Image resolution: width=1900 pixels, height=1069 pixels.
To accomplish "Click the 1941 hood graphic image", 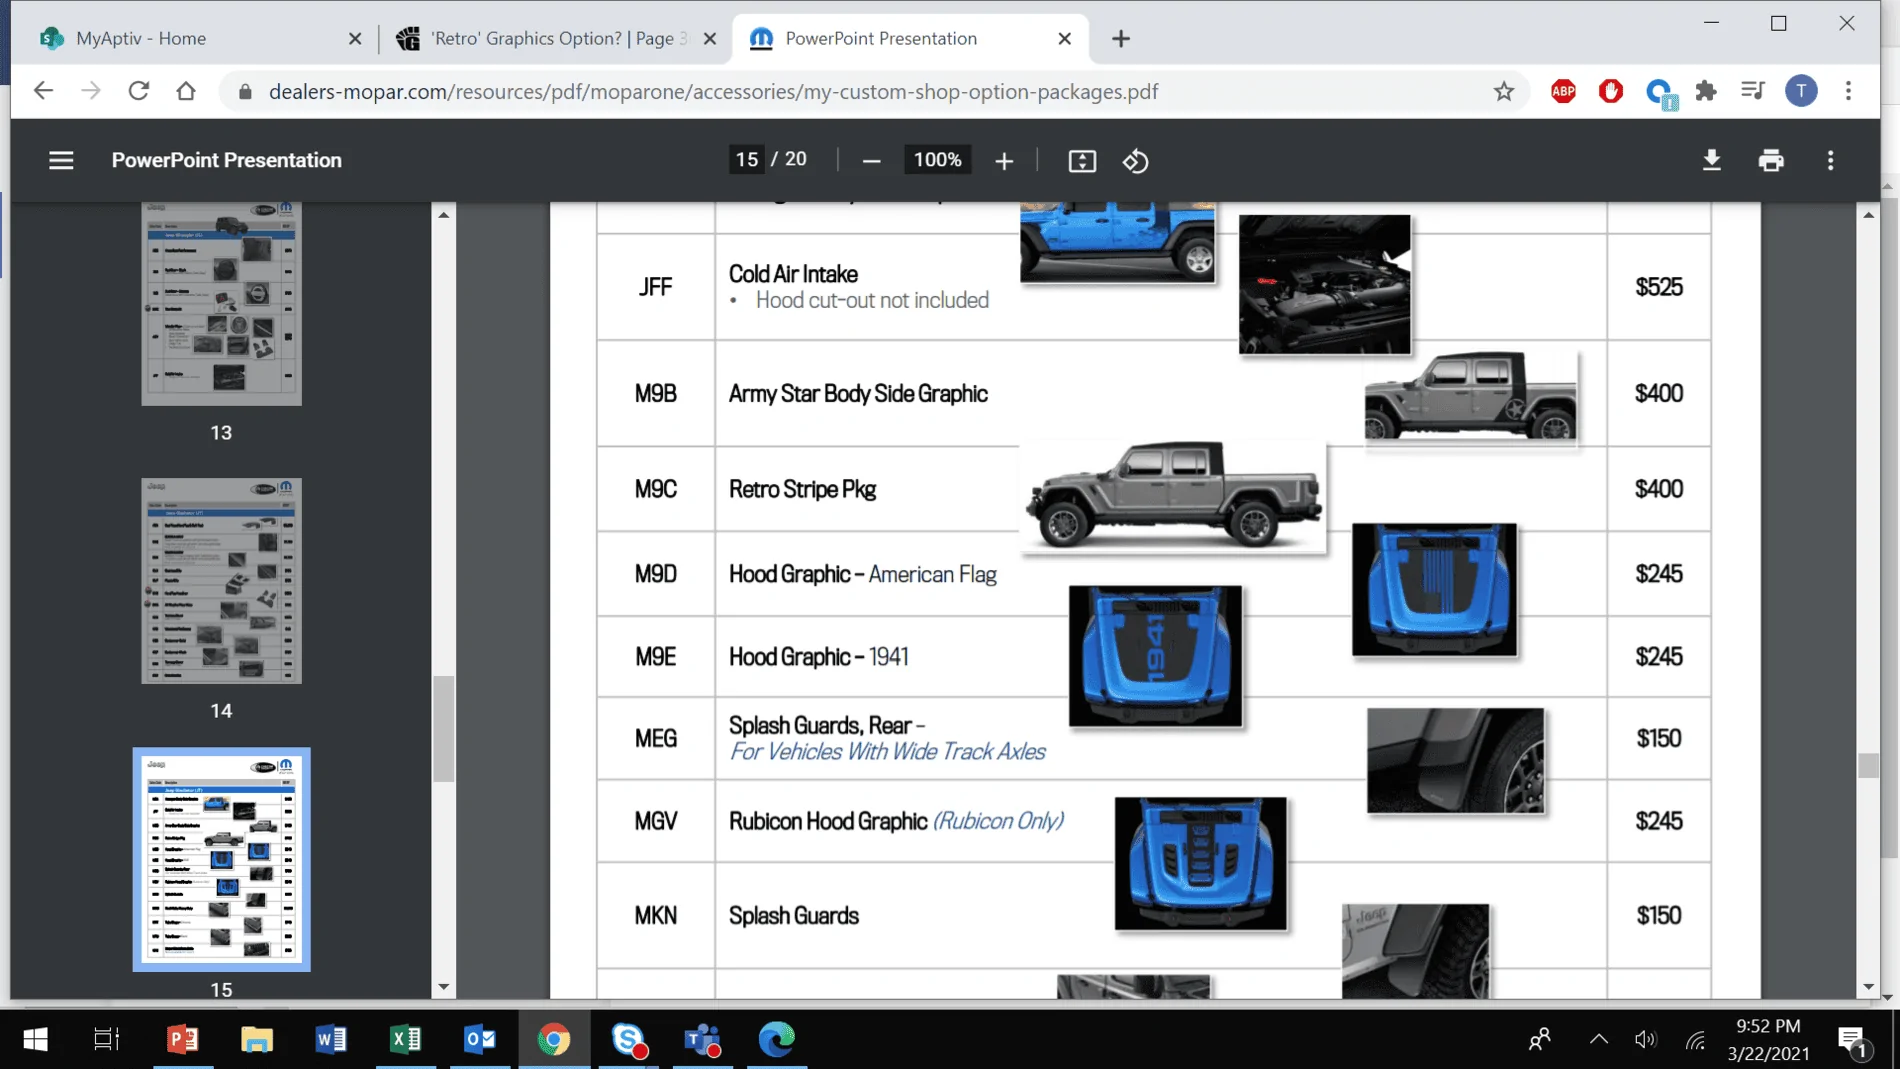I will tap(1155, 656).
